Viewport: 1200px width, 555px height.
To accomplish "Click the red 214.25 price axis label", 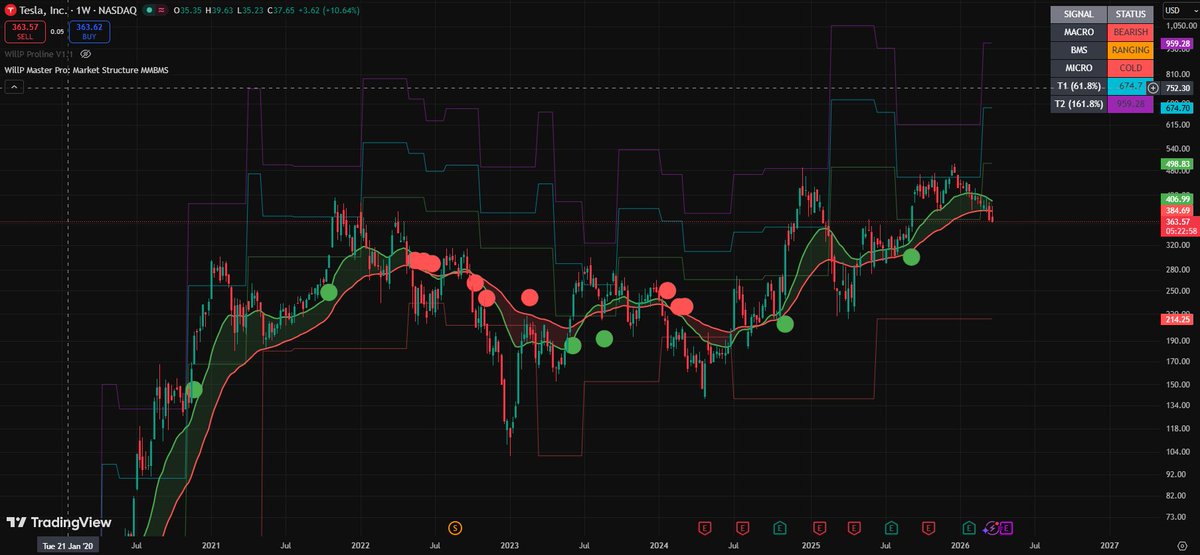I will 1176,318.
